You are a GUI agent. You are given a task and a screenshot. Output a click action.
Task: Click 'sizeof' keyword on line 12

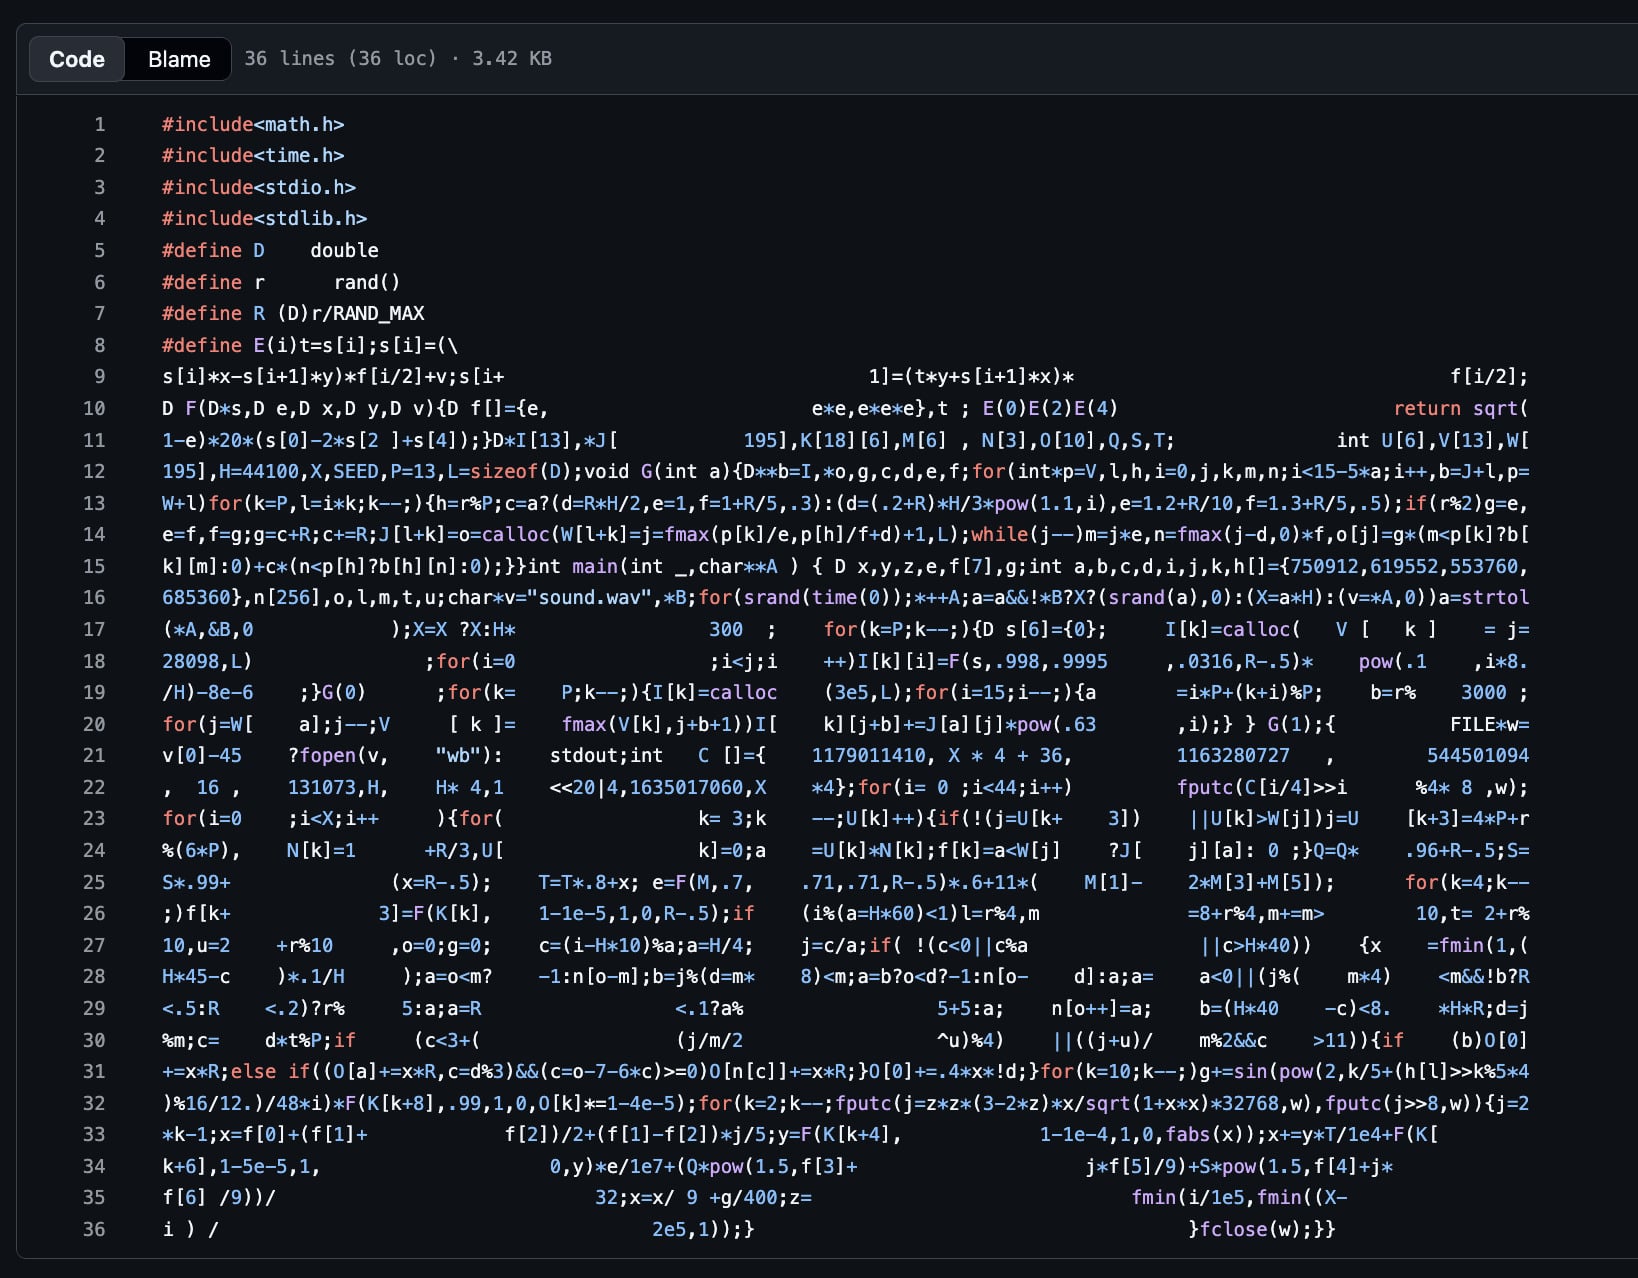coord(504,471)
